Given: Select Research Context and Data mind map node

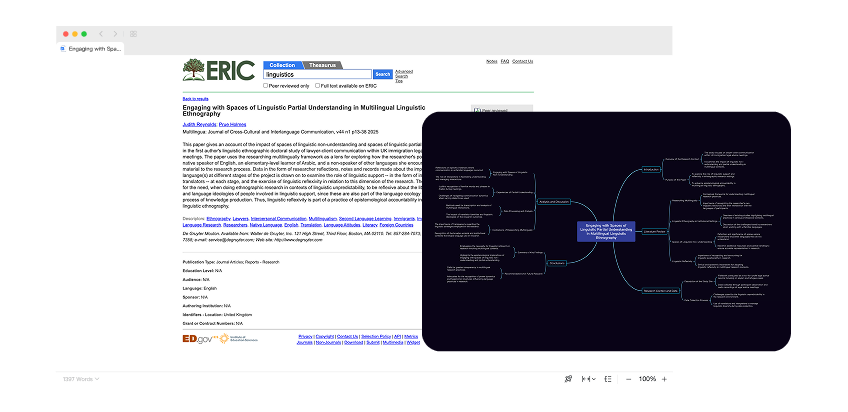Looking at the screenshot, I should (x=660, y=290).
